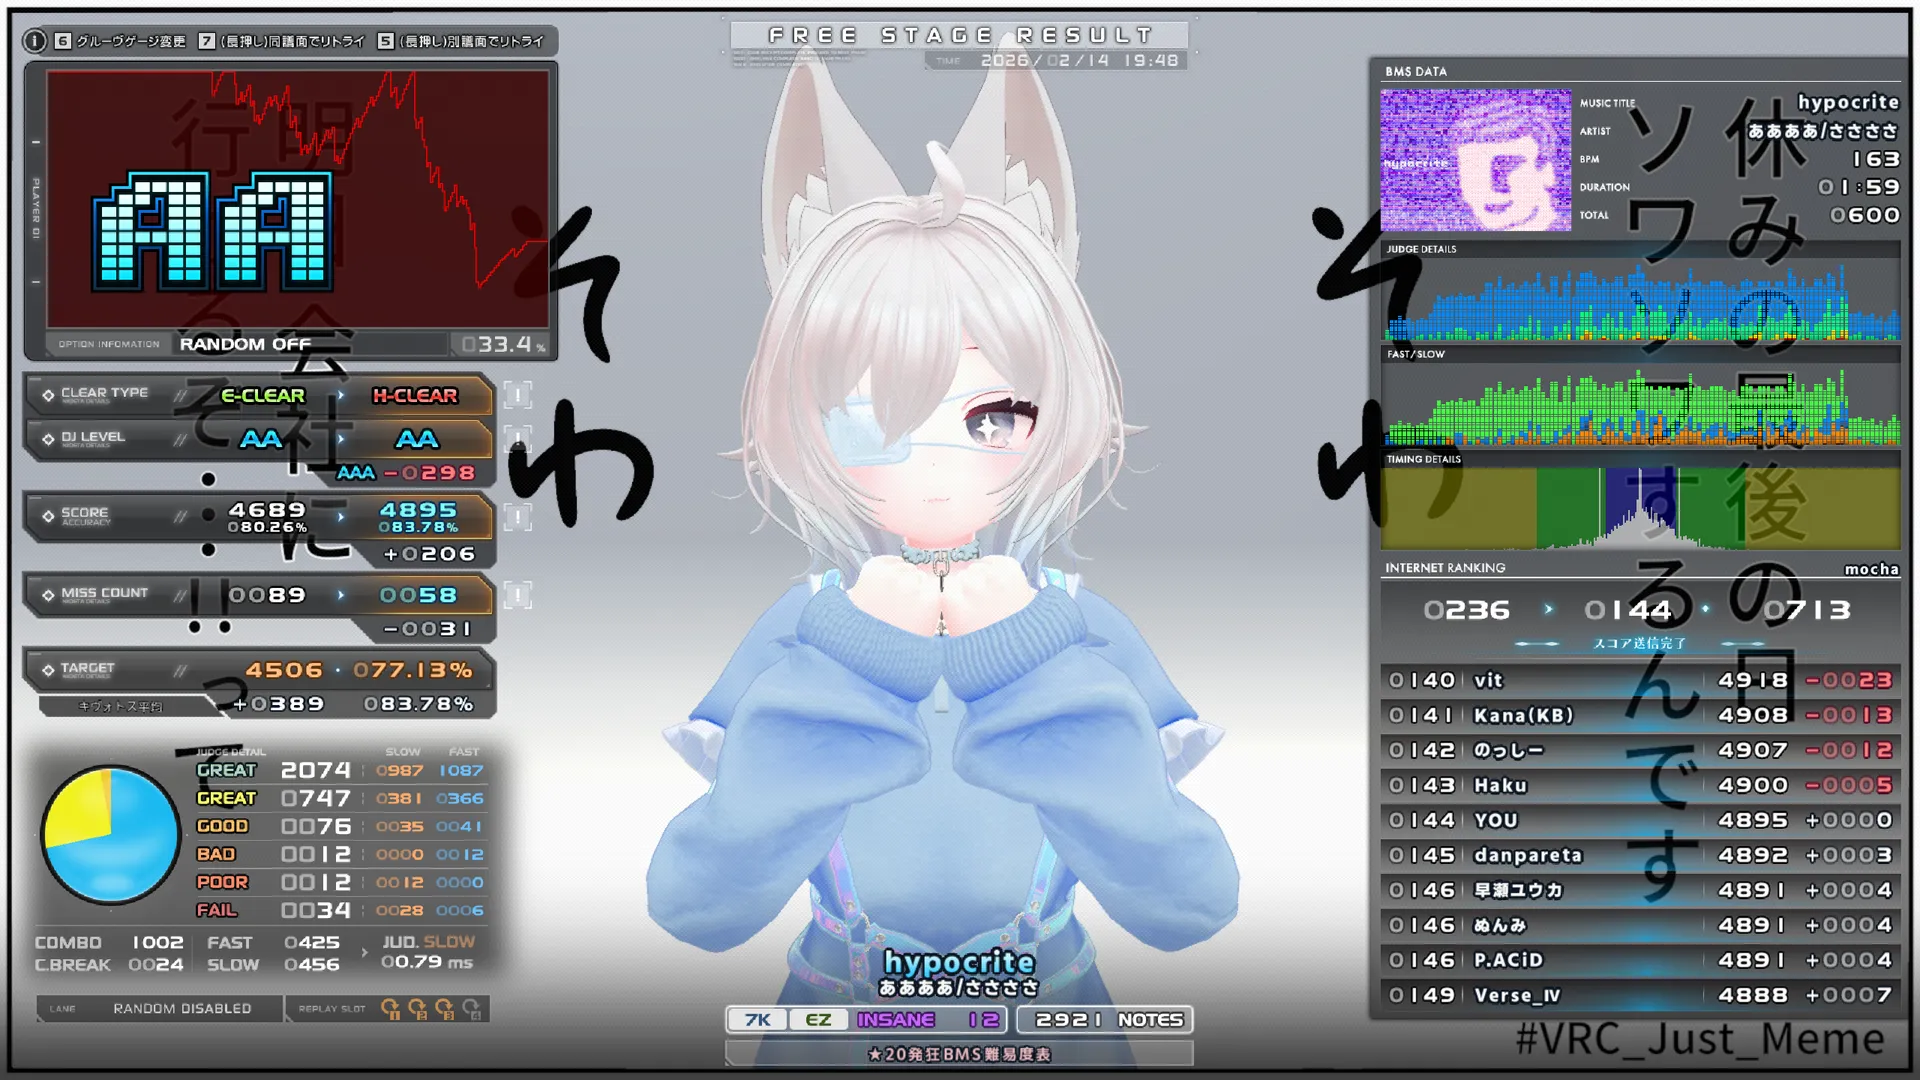Click the AAA -0298 next rank difference

point(406,472)
